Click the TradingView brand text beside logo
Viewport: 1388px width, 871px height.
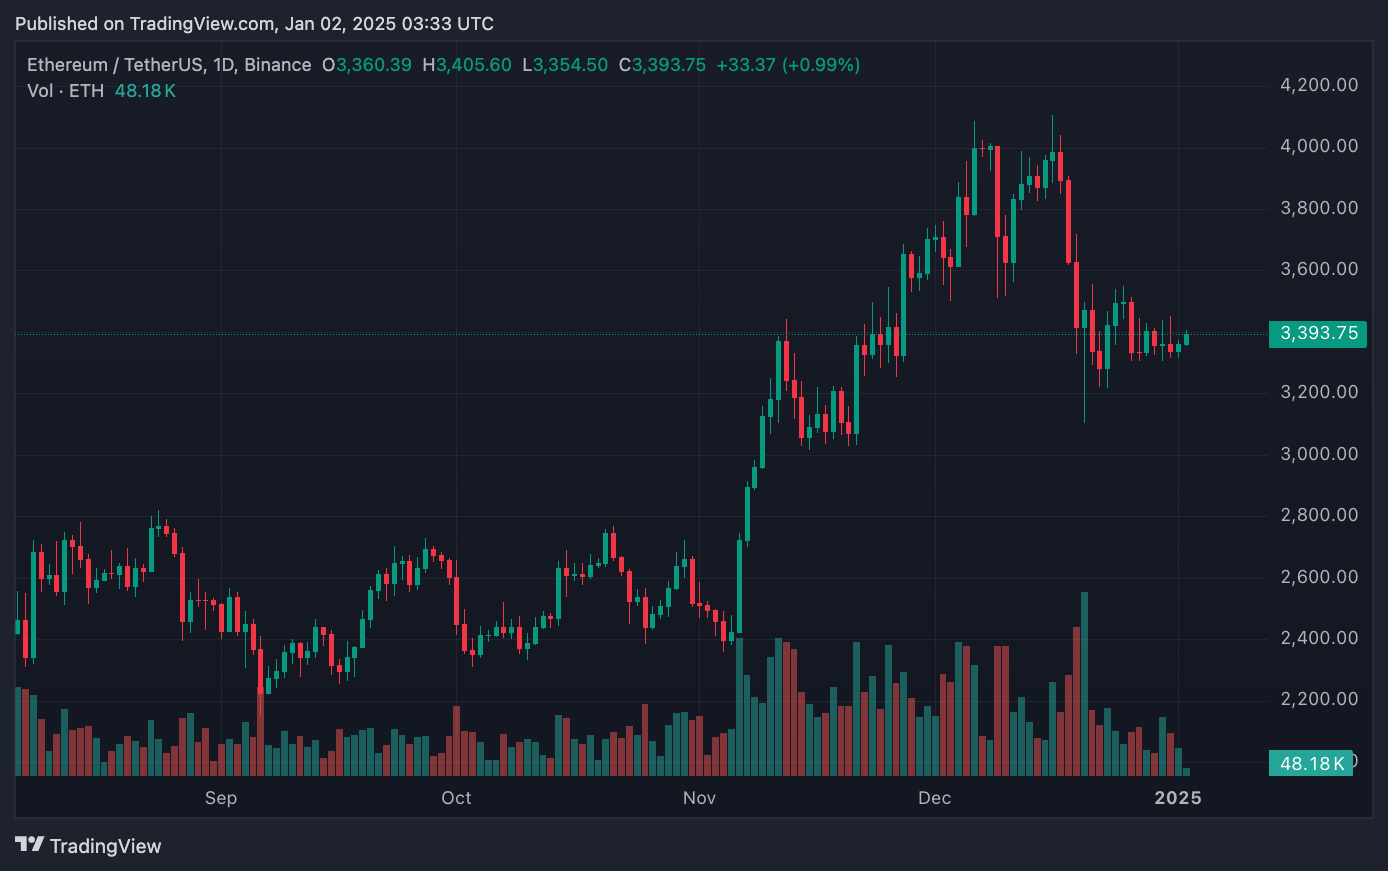[x=105, y=846]
